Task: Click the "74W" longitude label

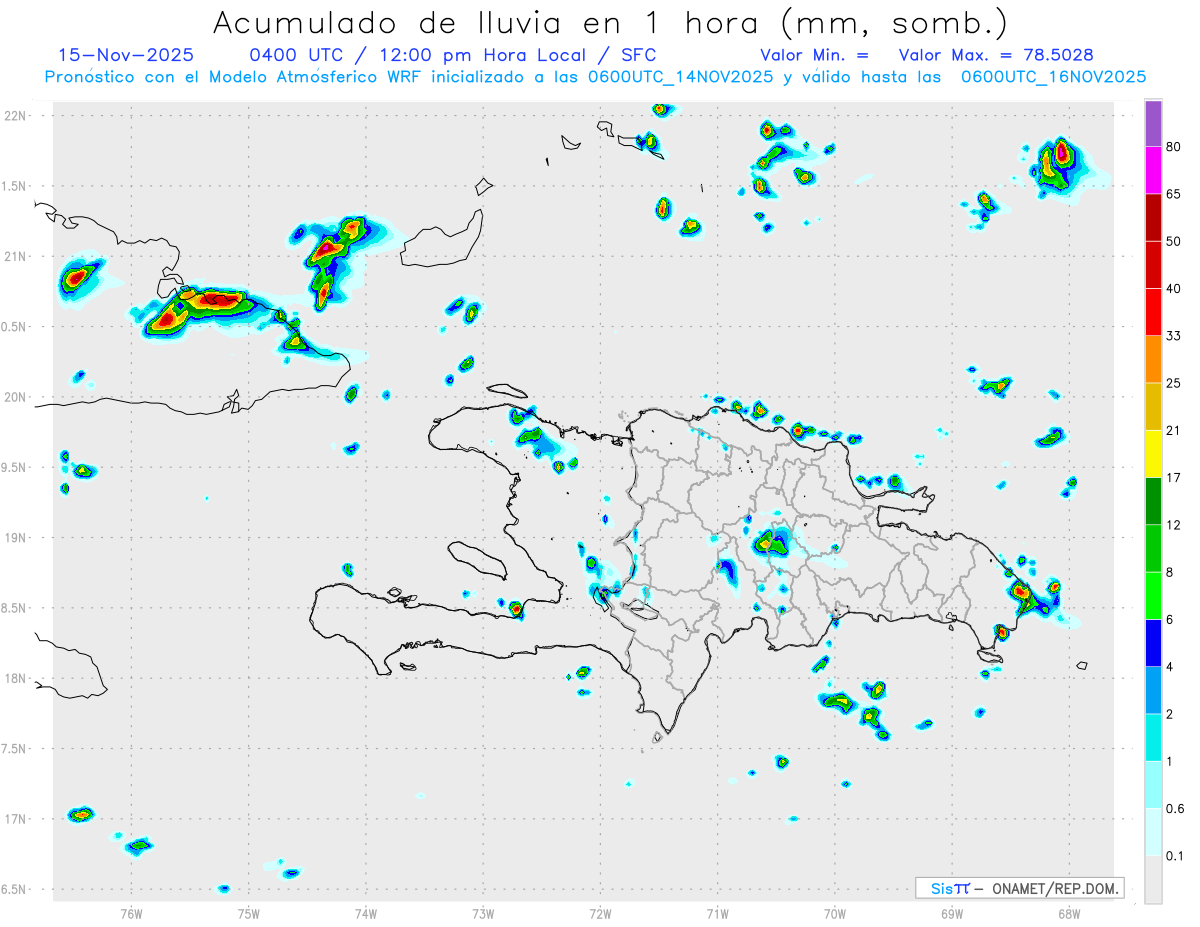Action: 366,912
